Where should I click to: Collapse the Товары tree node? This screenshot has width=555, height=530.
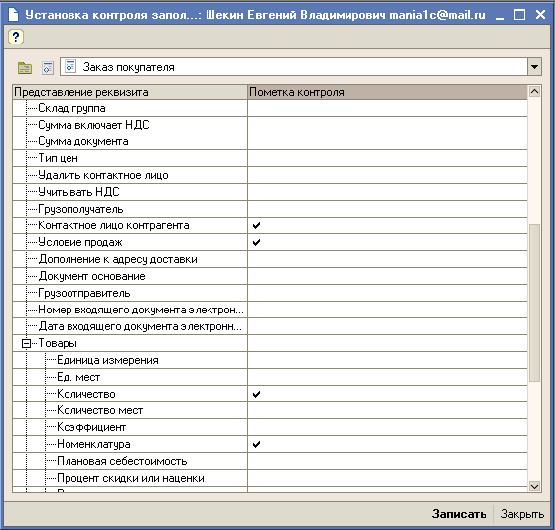pos(26,343)
